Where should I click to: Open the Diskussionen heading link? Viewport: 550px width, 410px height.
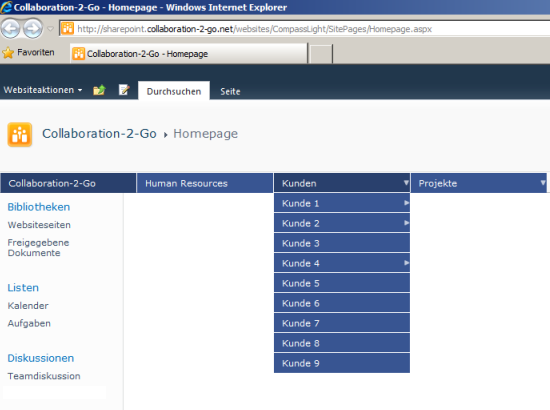[x=41, y=358]
